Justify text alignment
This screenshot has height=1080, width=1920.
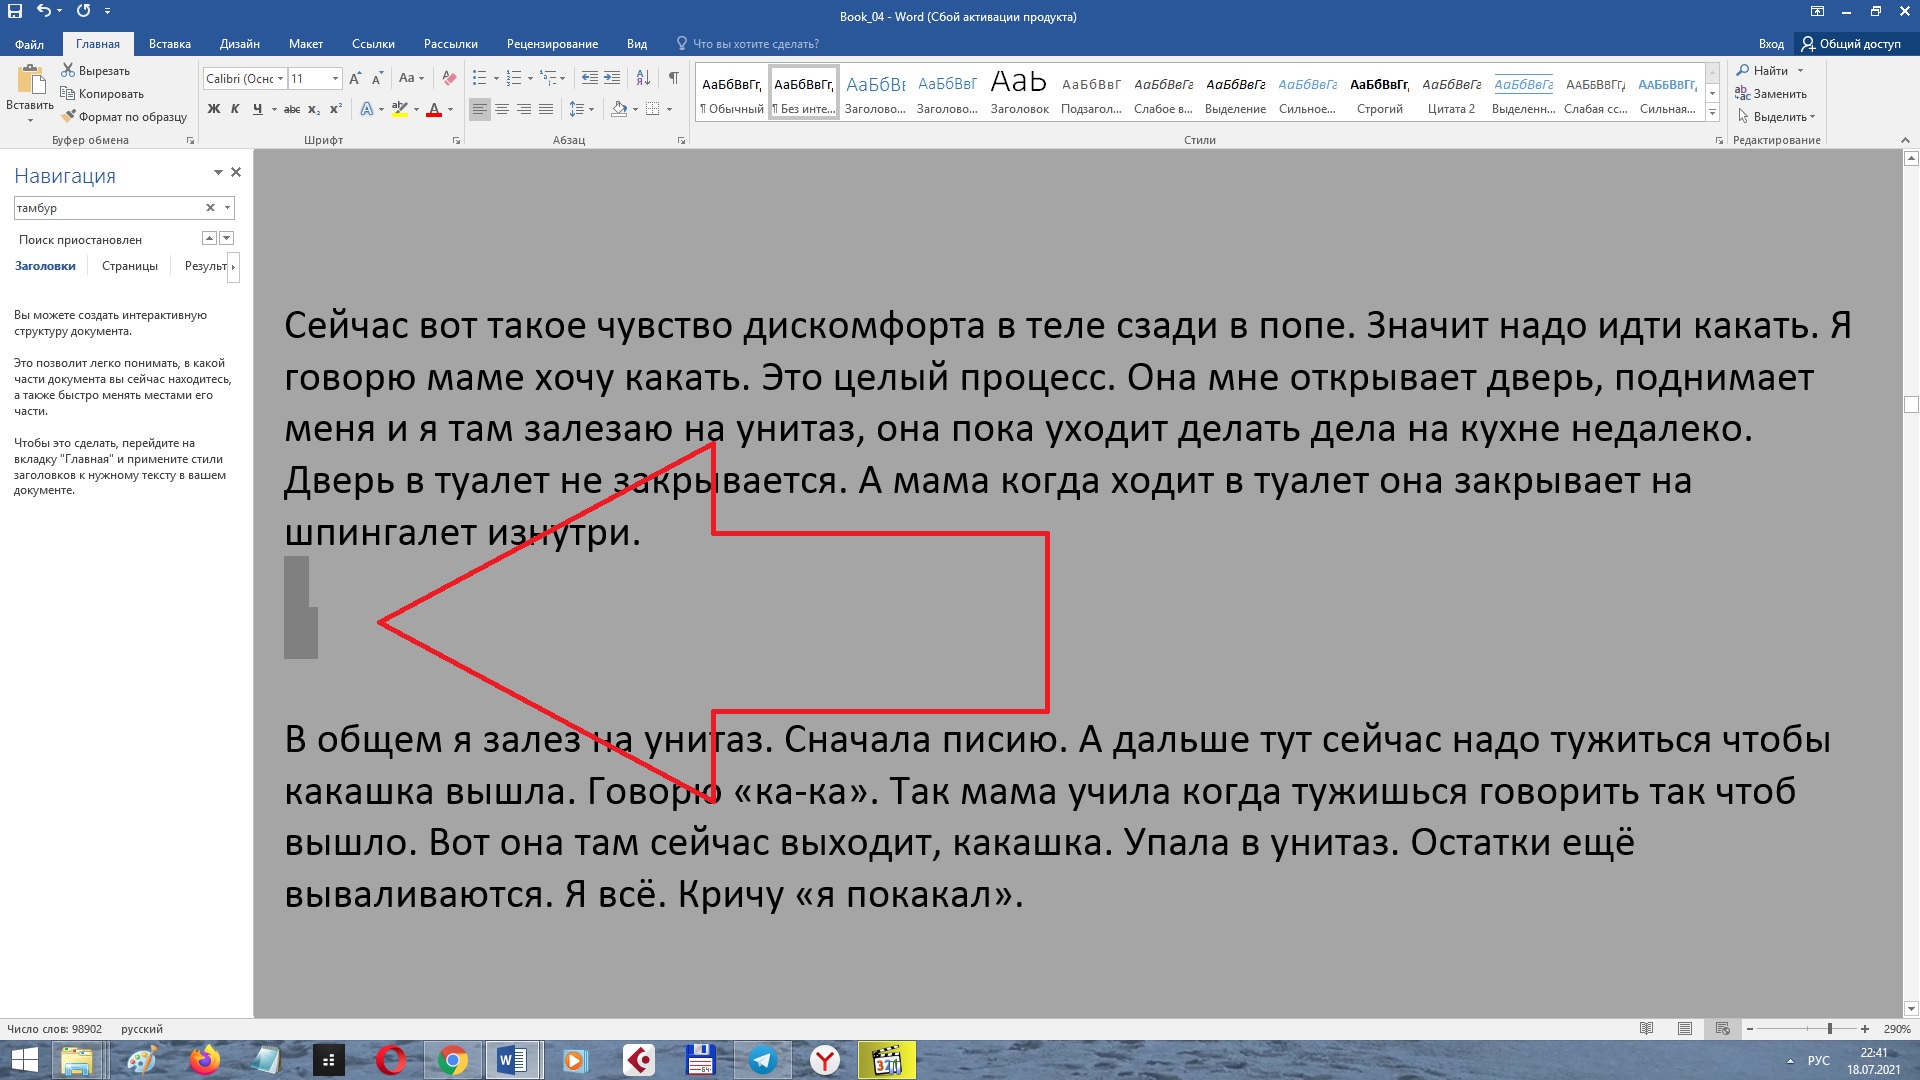tap(546, 109)
